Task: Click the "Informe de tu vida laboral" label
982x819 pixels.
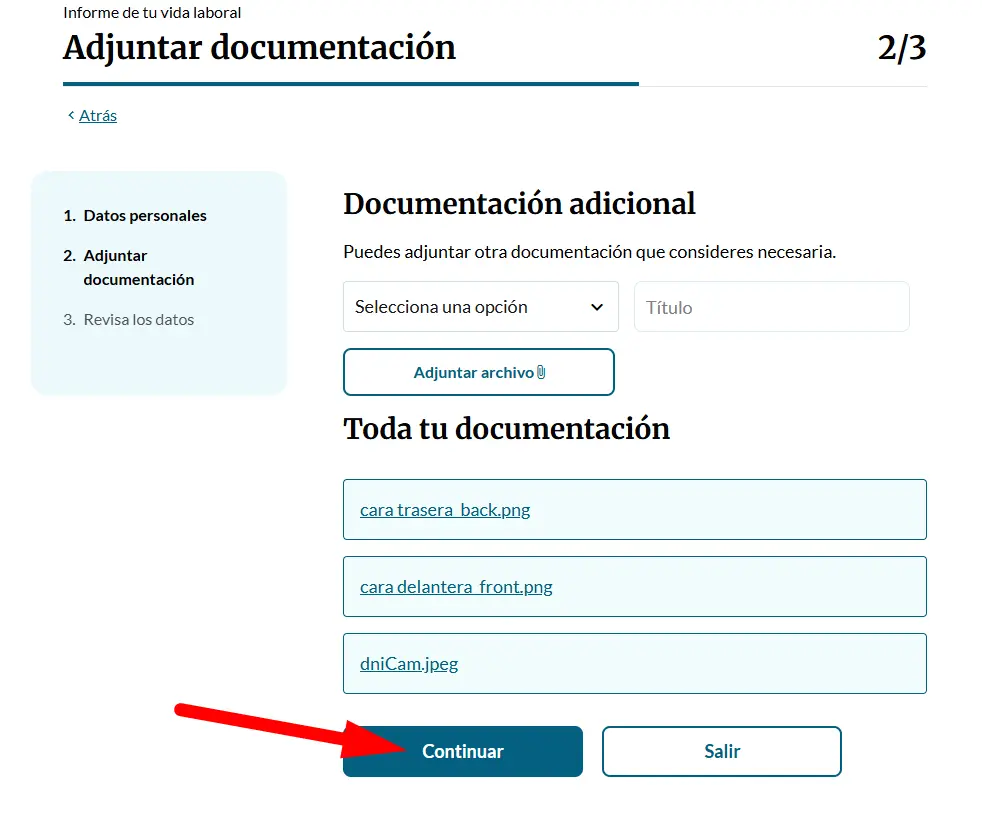Action: coord(152,13)
